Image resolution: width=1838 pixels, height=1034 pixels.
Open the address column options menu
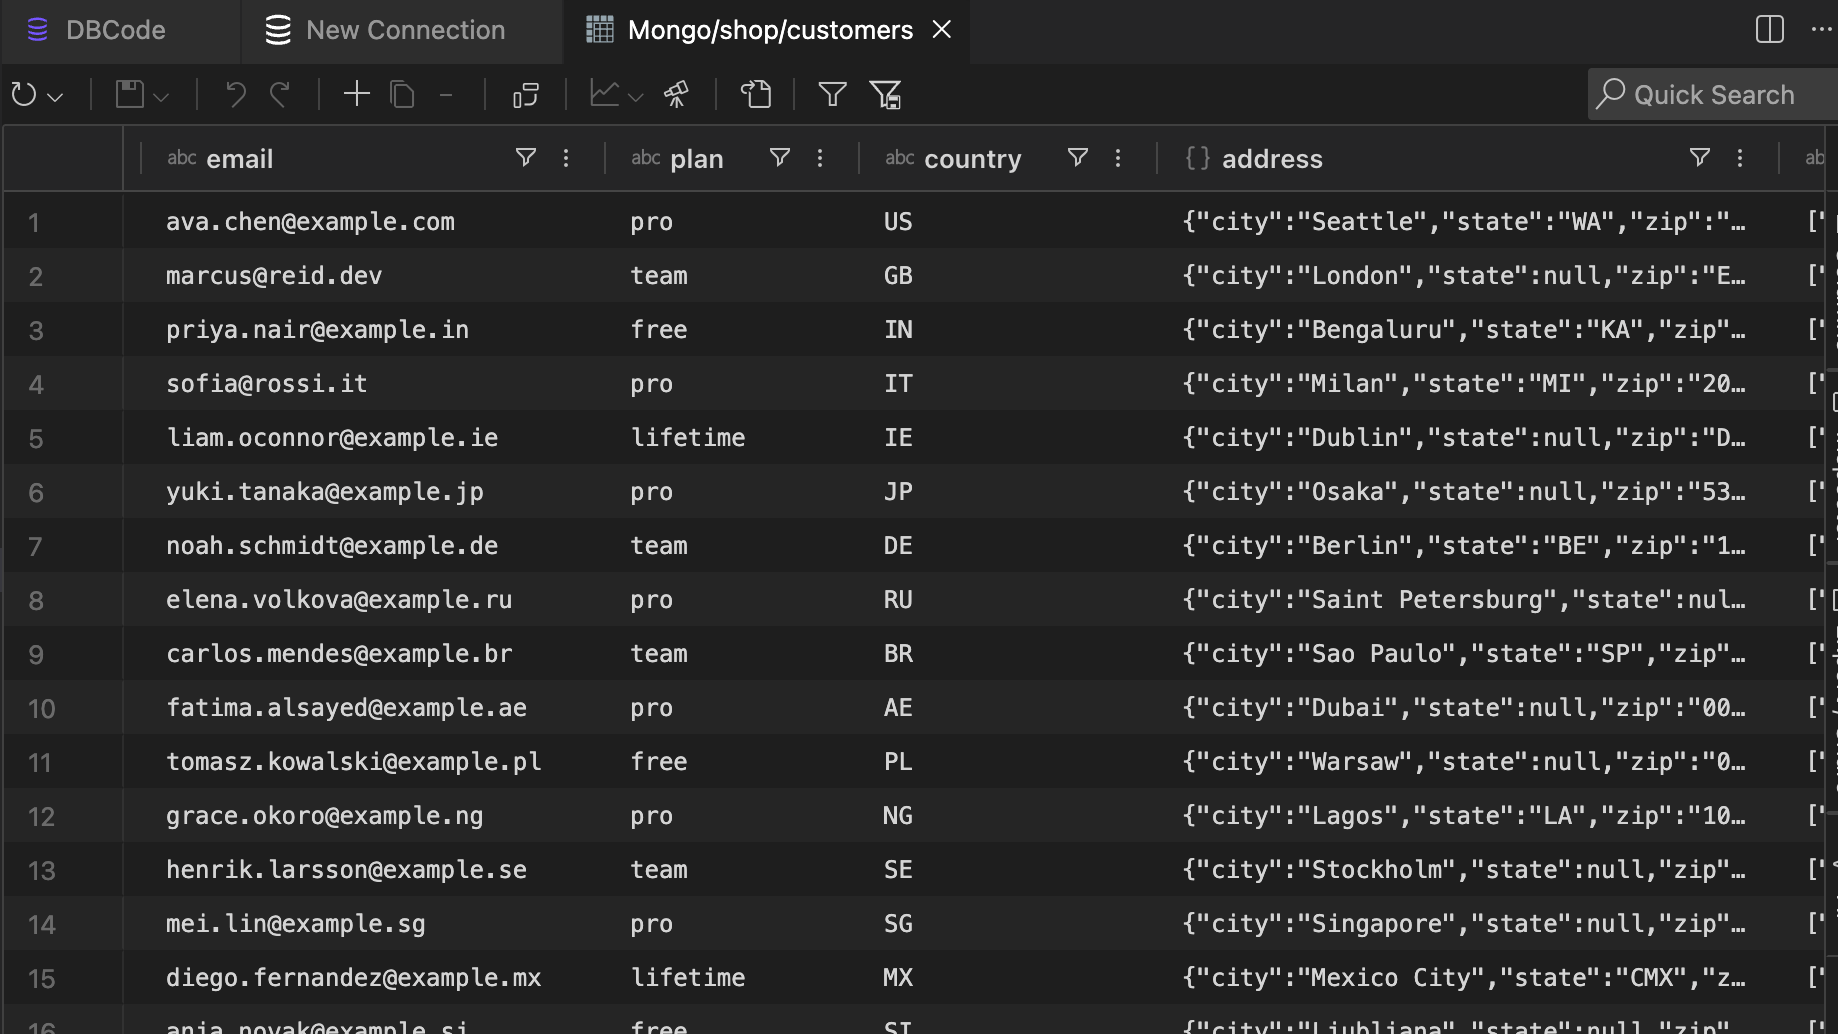pos(1740,158)
